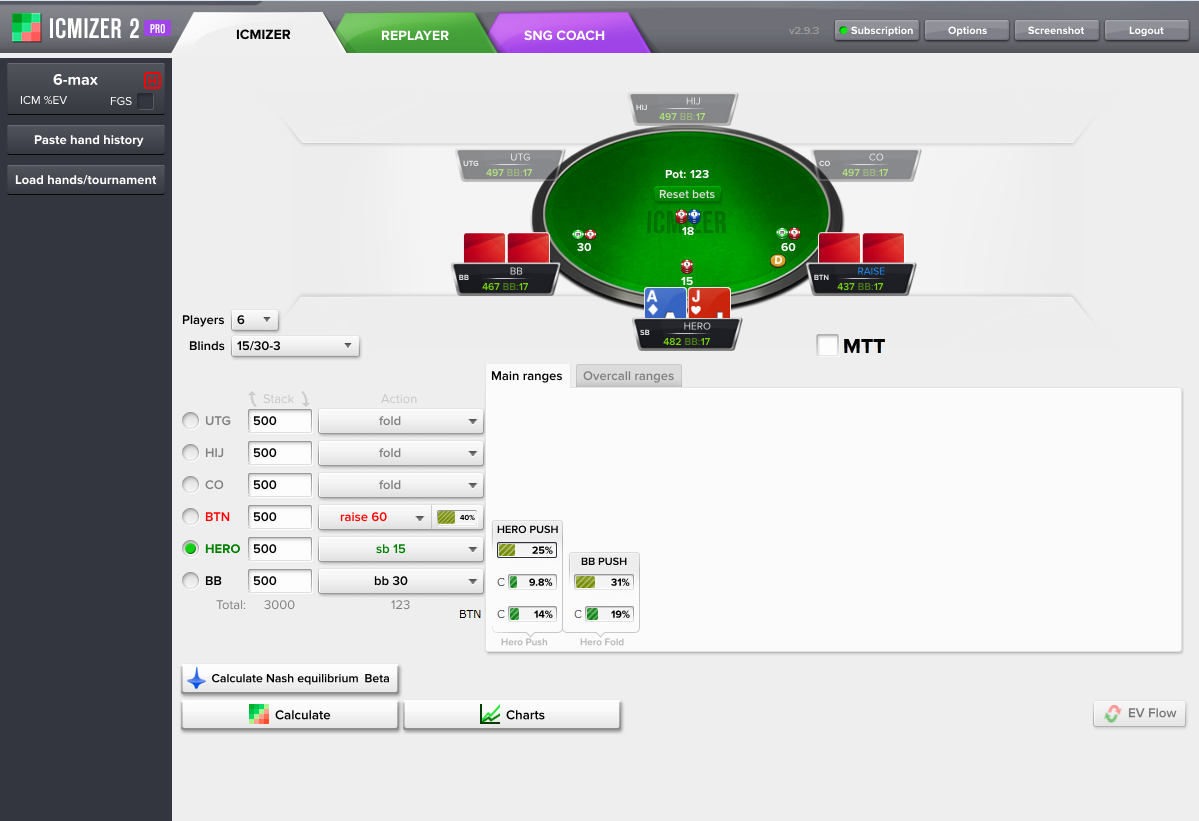Click the dealer D button chip
The width and height of the screenshot is (1199, 821).
pyautogui.click(x=778, y=261)
